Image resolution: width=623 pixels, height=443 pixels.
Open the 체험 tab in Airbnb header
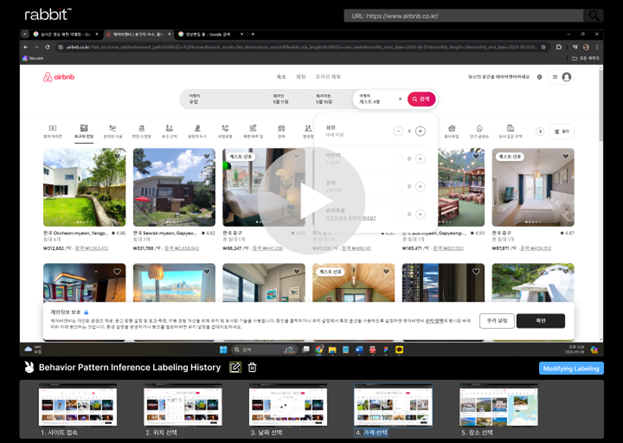(301, 77)
